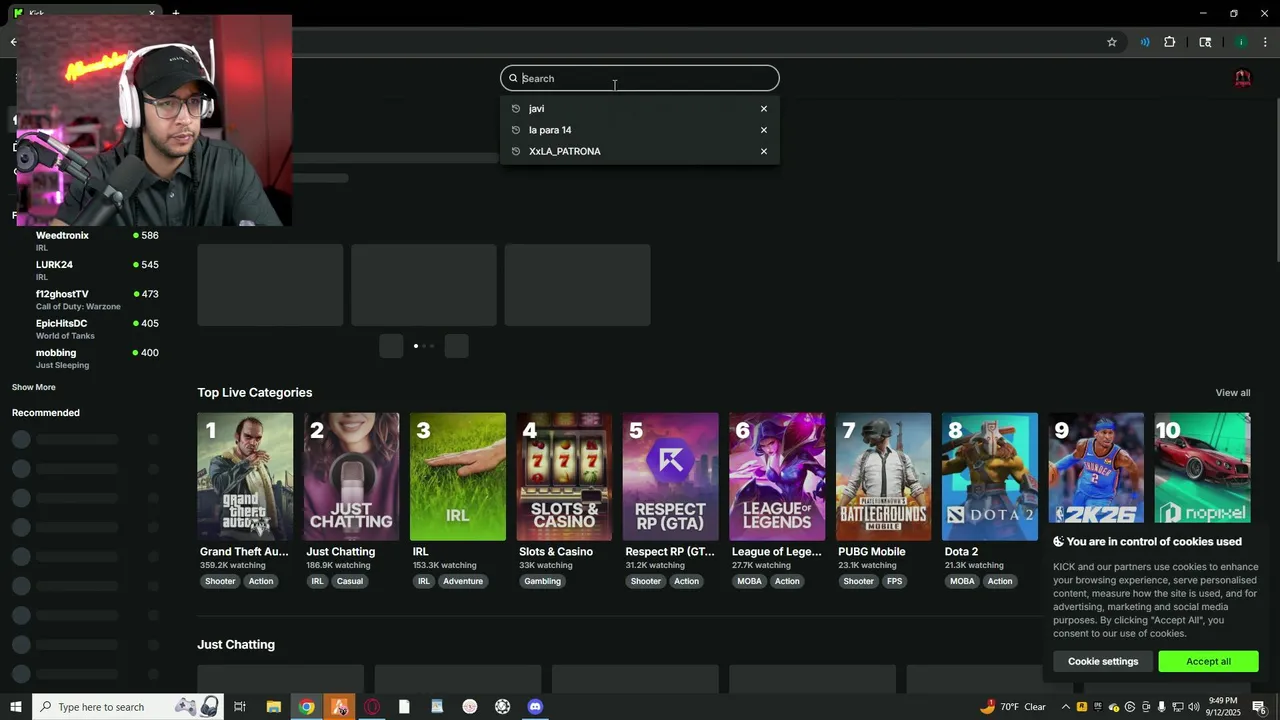The image size is (1280, 720).
Task: Open the Respect RP (GTA) category thumbnail
Action: tap(670, 477)
